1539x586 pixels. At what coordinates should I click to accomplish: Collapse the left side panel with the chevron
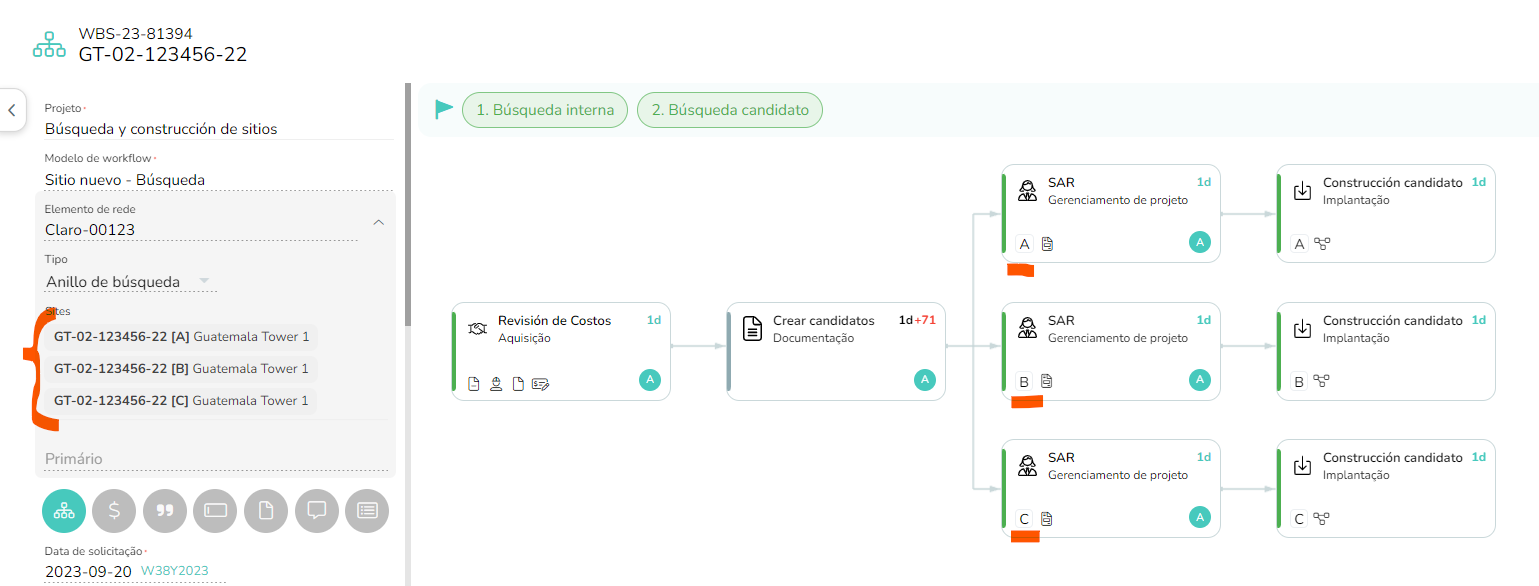pos(12,110)
